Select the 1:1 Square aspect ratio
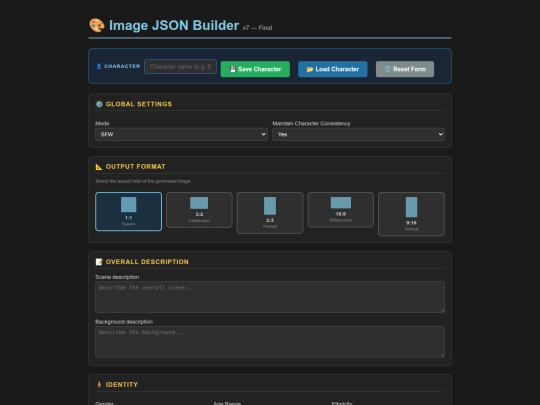Viewport: 540px width, 405px height. (128, 211)
